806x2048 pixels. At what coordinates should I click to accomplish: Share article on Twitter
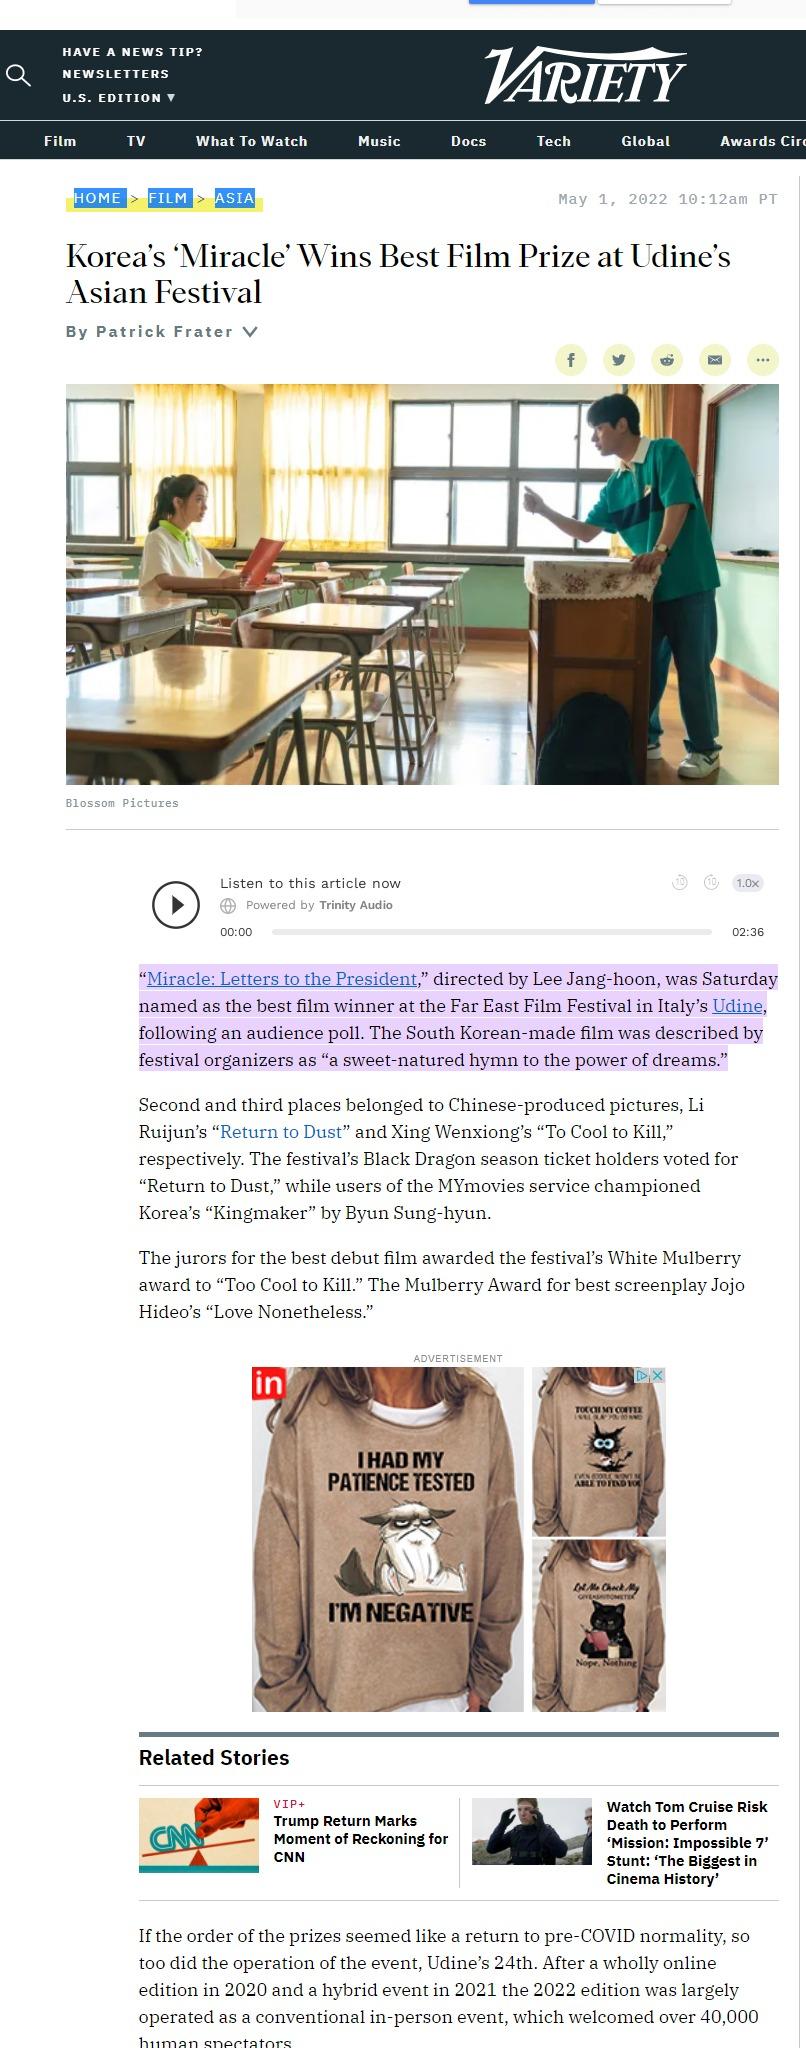coord(619,360)
